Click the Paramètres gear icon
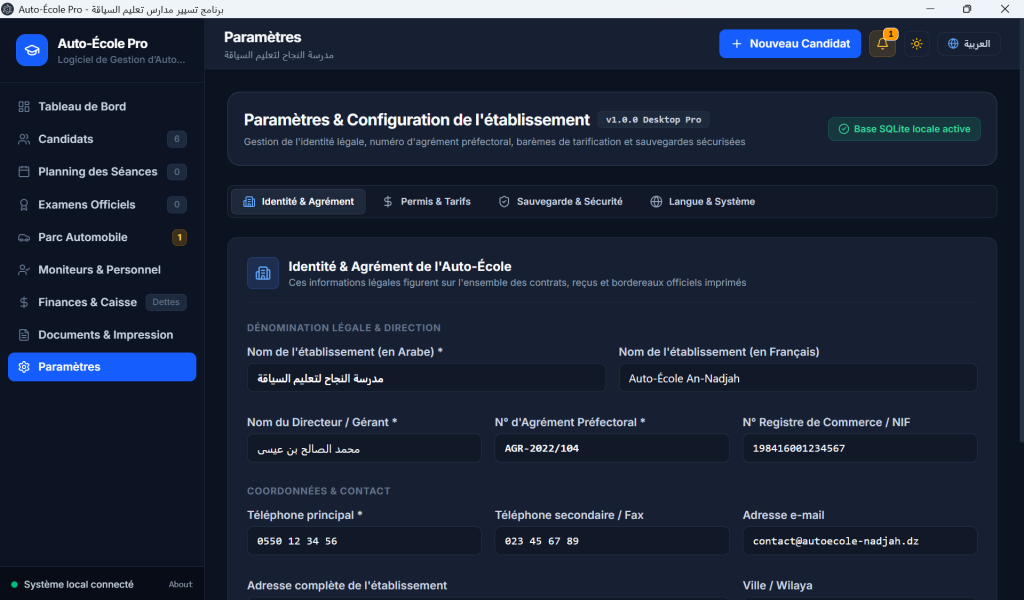 (x=24, y=367)
